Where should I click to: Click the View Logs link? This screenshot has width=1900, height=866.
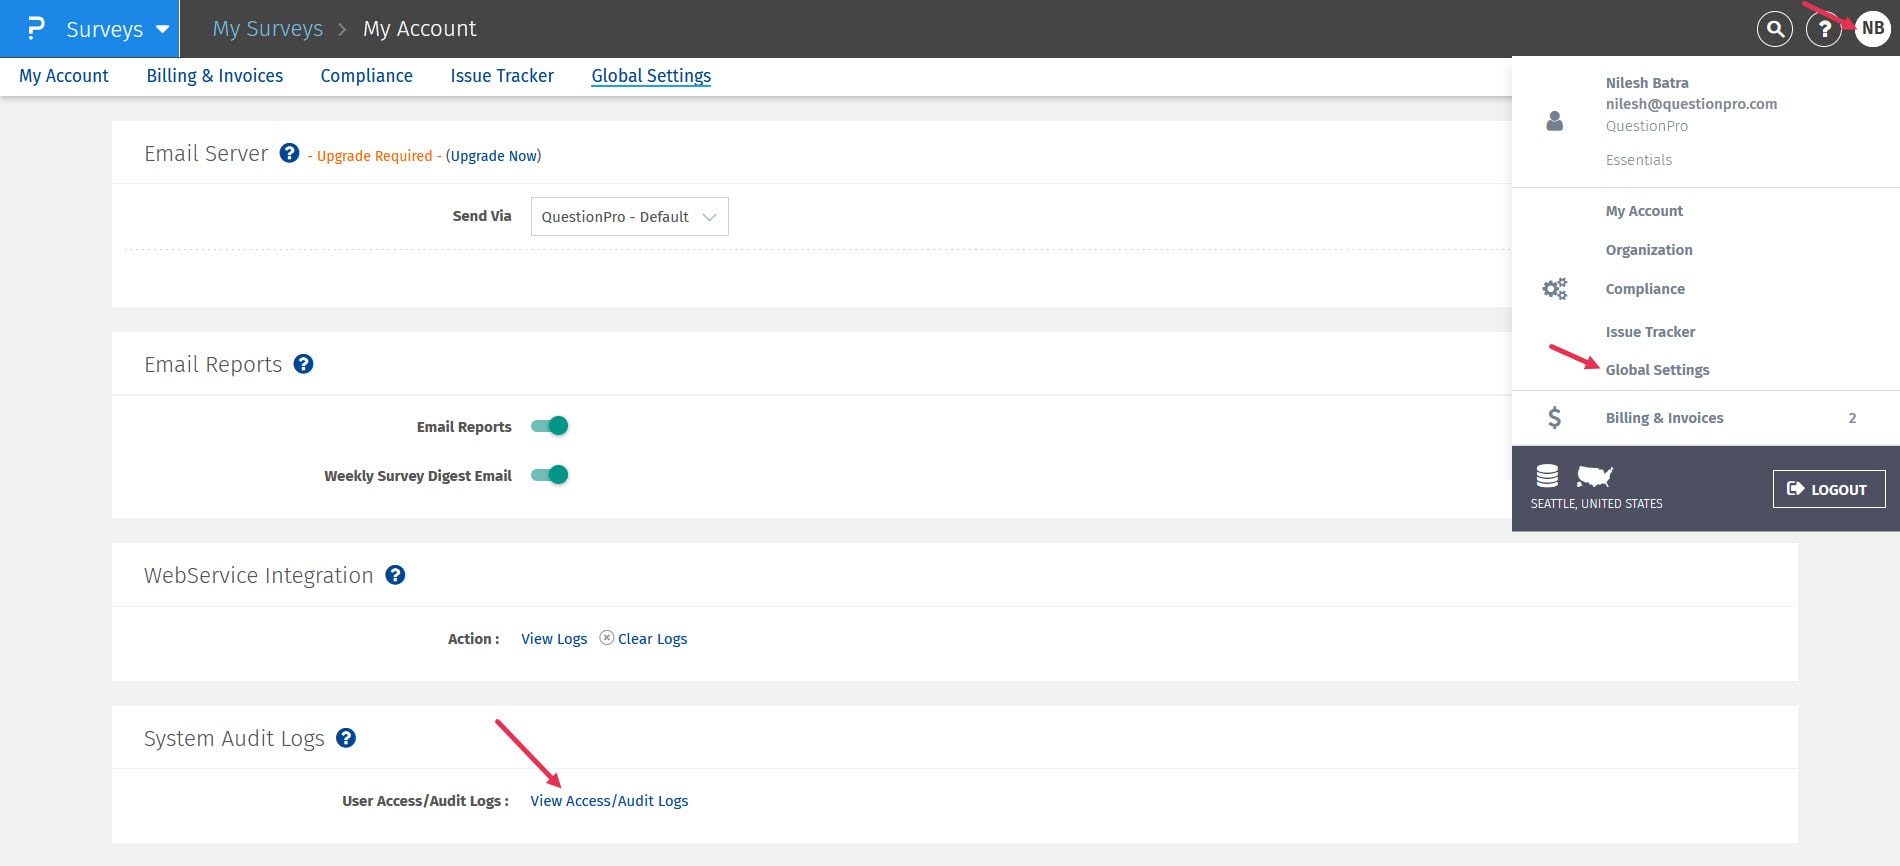(554, 639)
